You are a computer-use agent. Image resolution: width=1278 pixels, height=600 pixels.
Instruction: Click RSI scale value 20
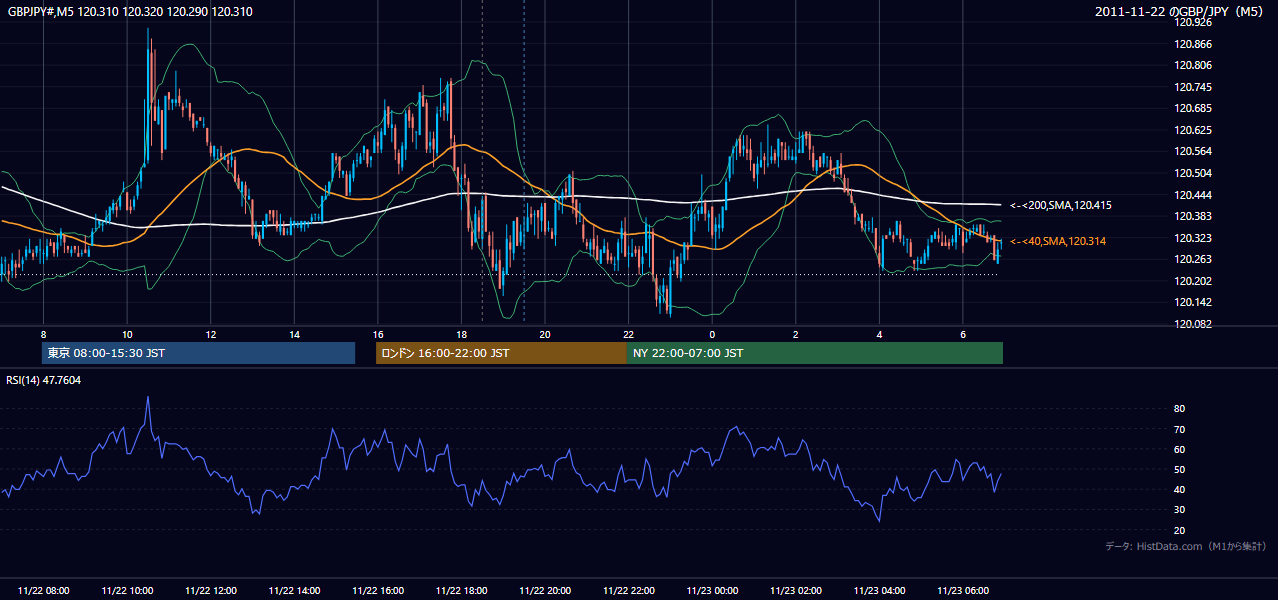pos(1180,530)
